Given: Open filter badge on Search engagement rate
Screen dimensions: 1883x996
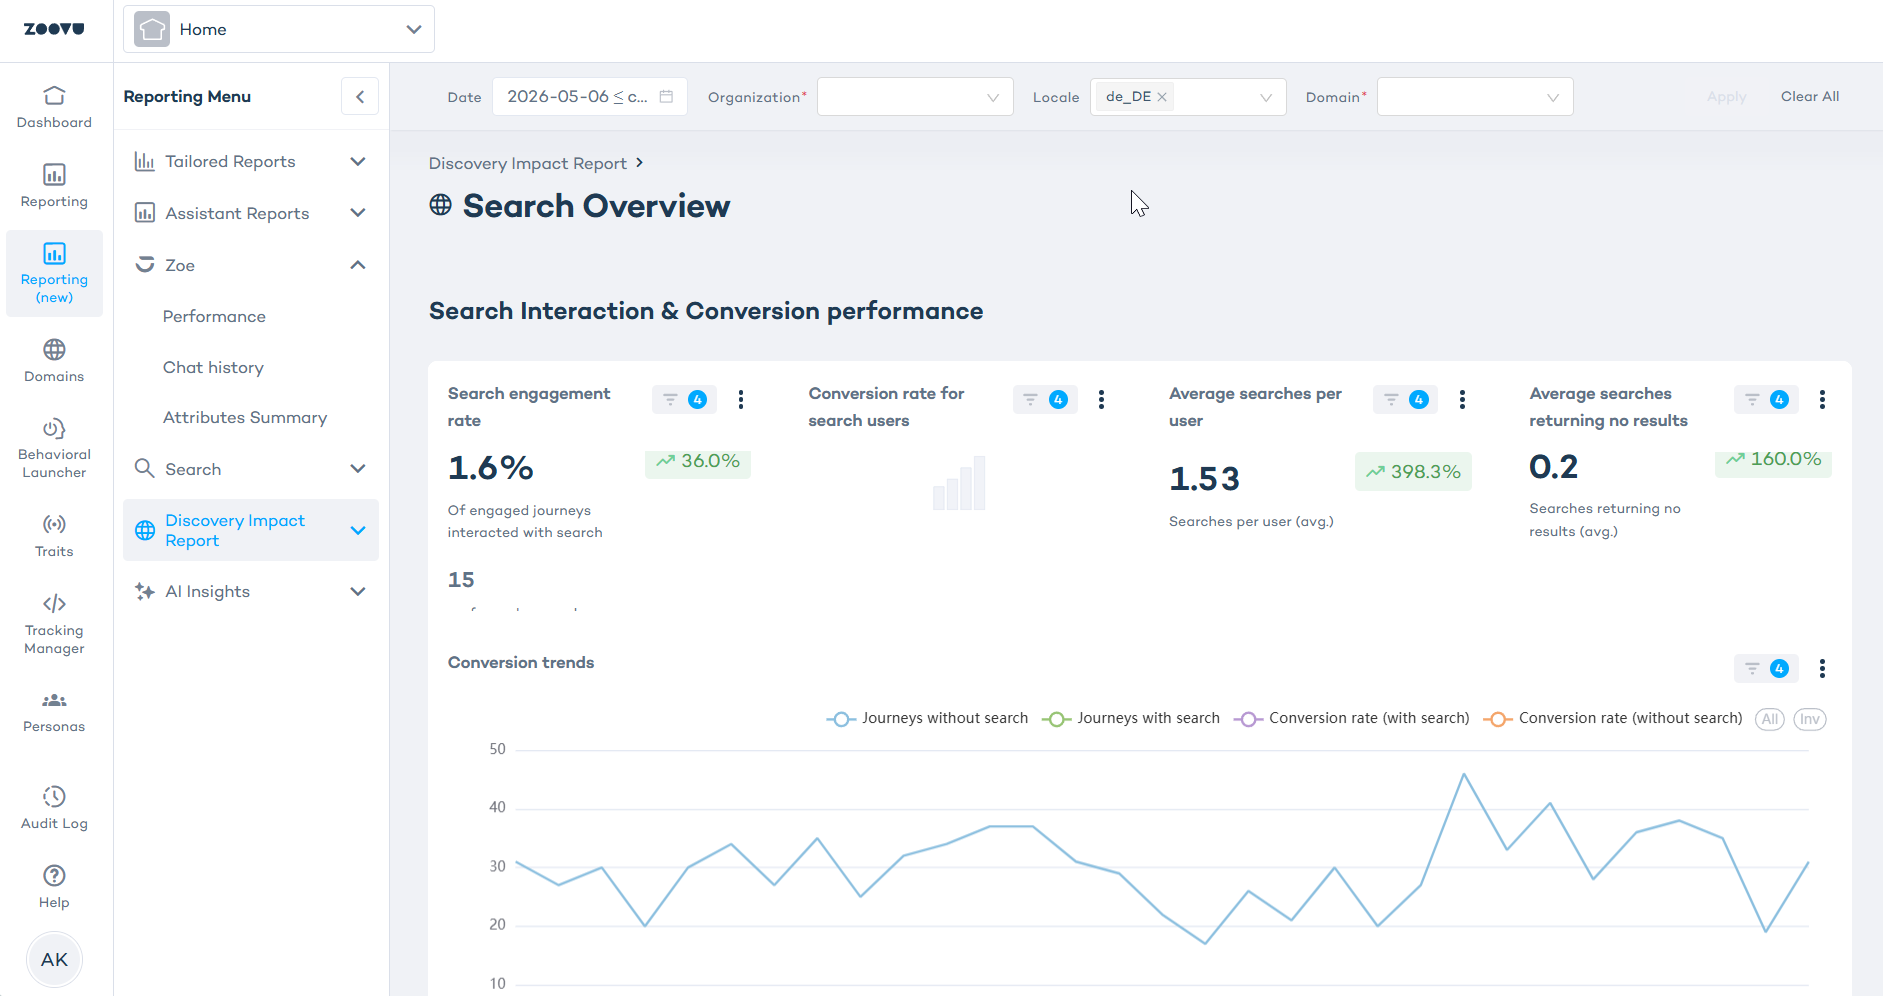Looking at the screenshot, I should (684, 400).
